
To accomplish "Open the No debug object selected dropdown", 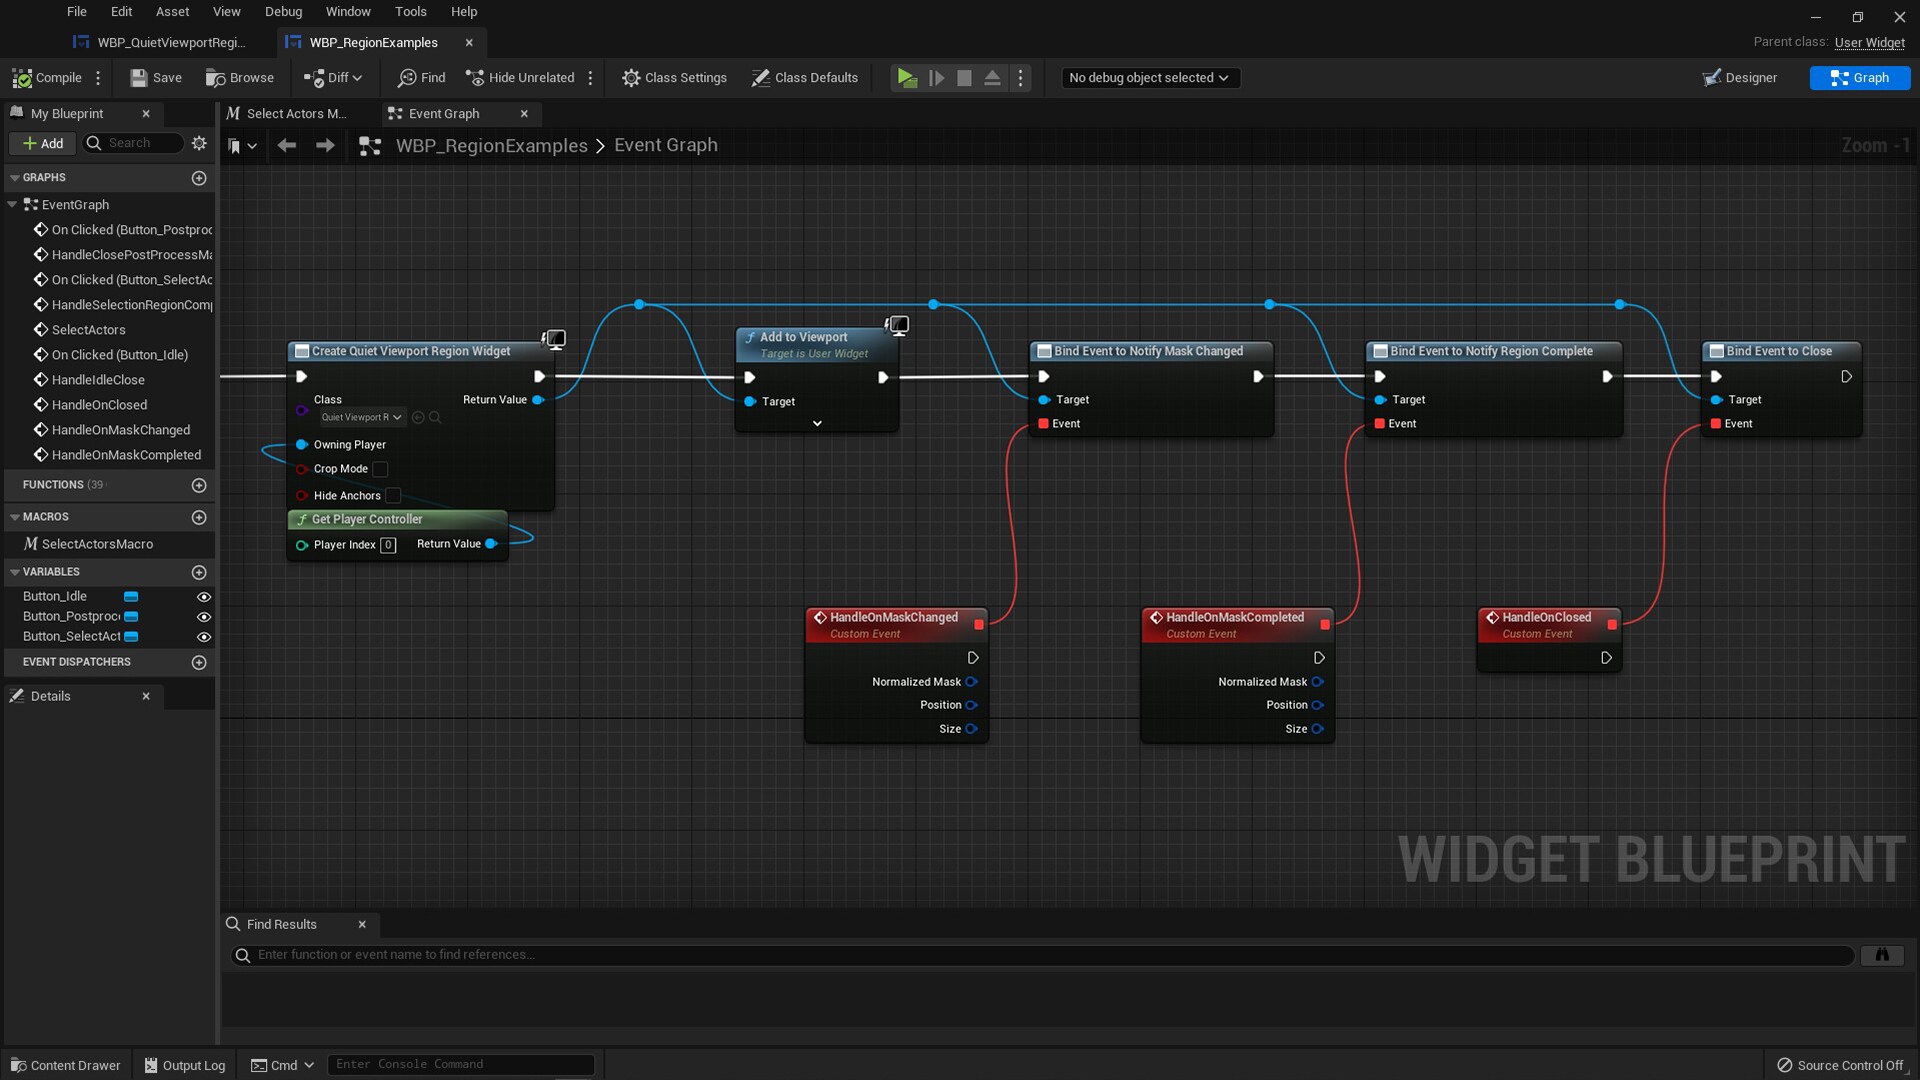I will [1149, 77].
